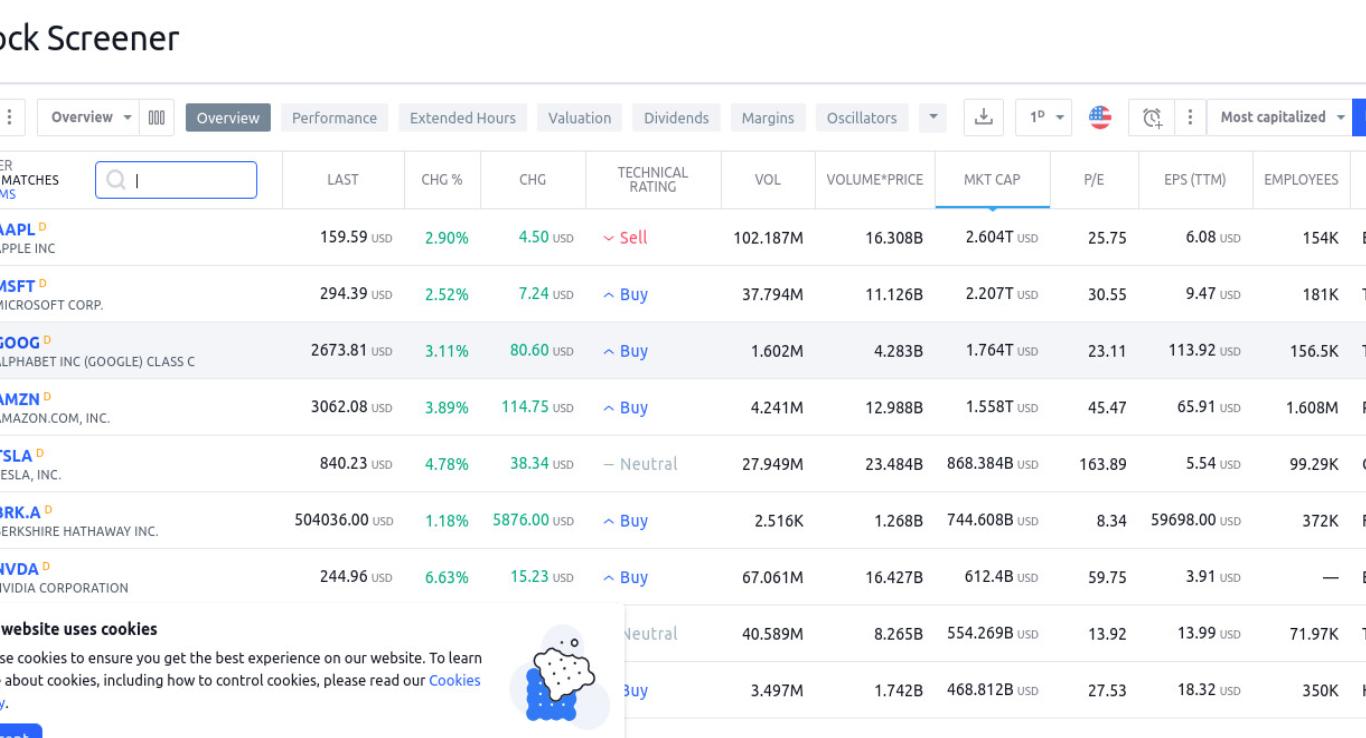
Task: Switch to the Dividends tab
Action: point(676,117)
